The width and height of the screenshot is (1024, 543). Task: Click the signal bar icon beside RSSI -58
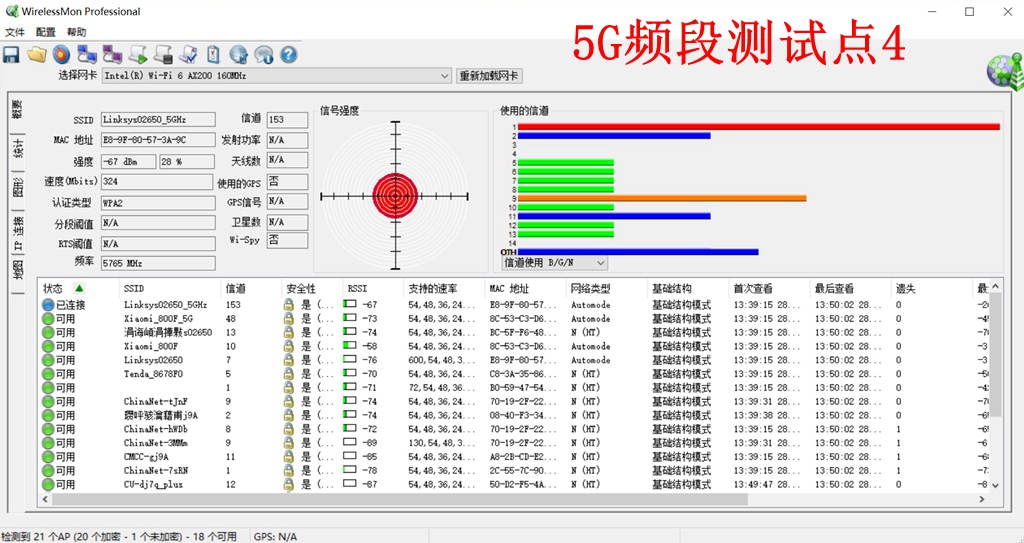(350, 346)
